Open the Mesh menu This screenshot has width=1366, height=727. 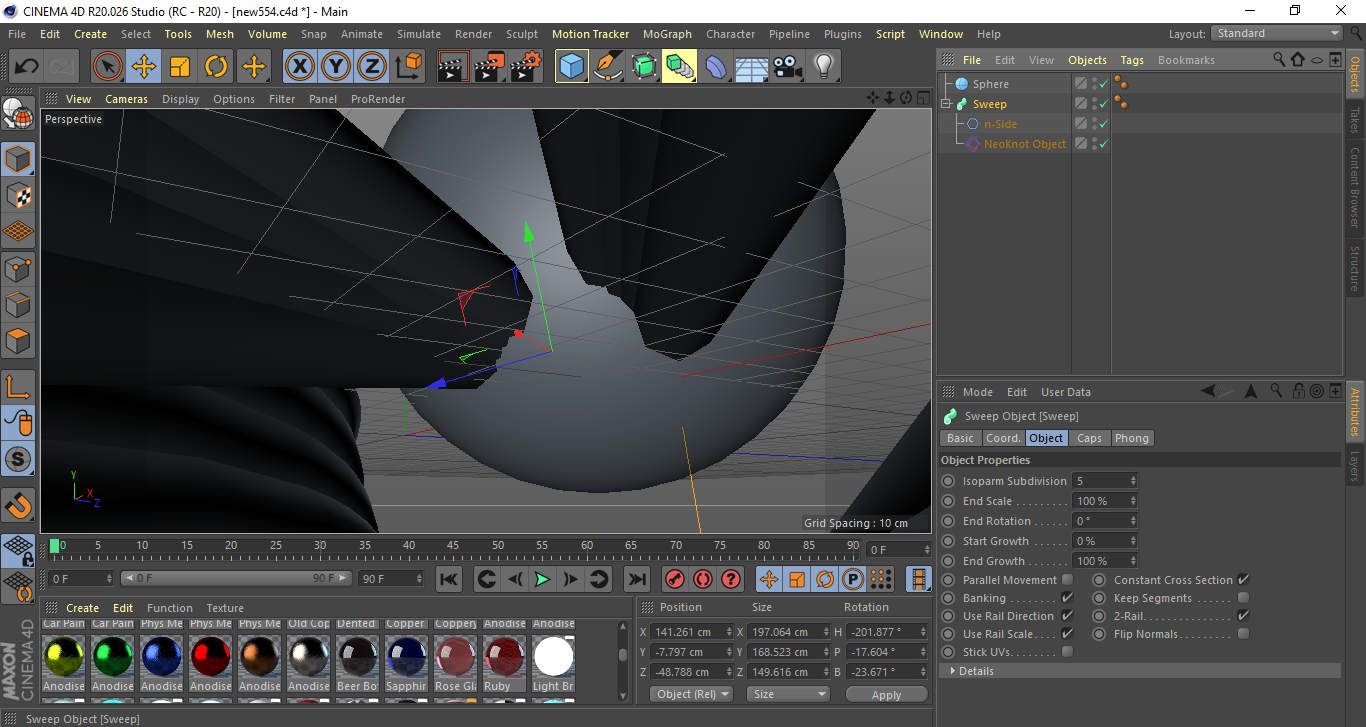coord(220,34)
